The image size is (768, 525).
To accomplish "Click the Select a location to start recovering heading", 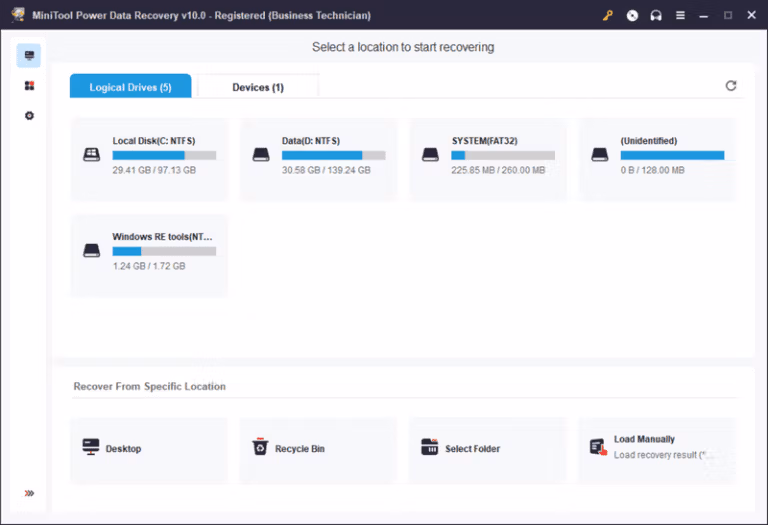I will tap(403, 47).
